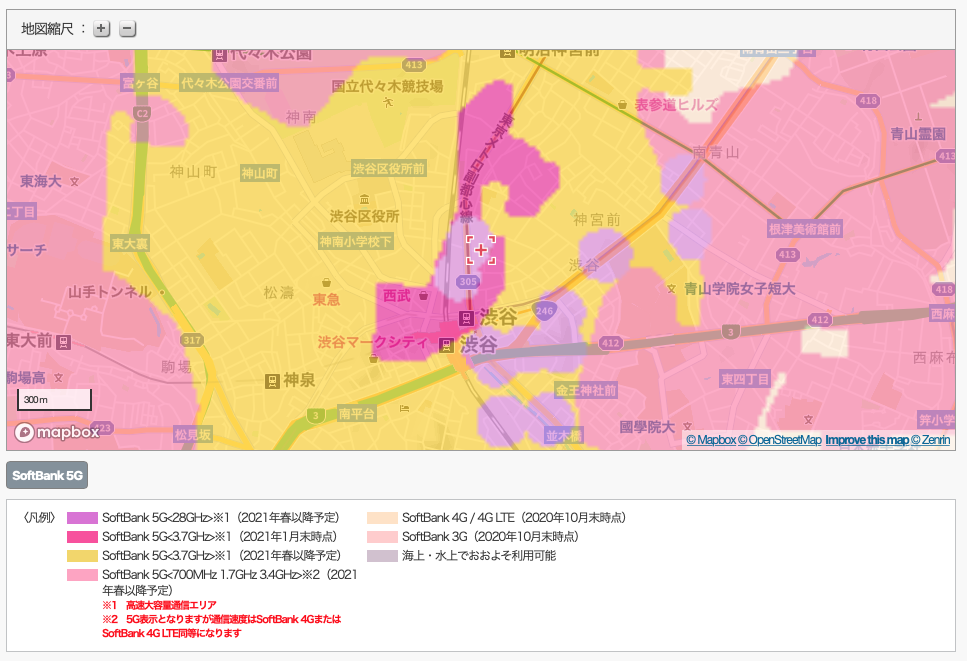
Task: Click the SoftBank 4G / 4G LTE legend swatch
Action: (x=382, y=518)
